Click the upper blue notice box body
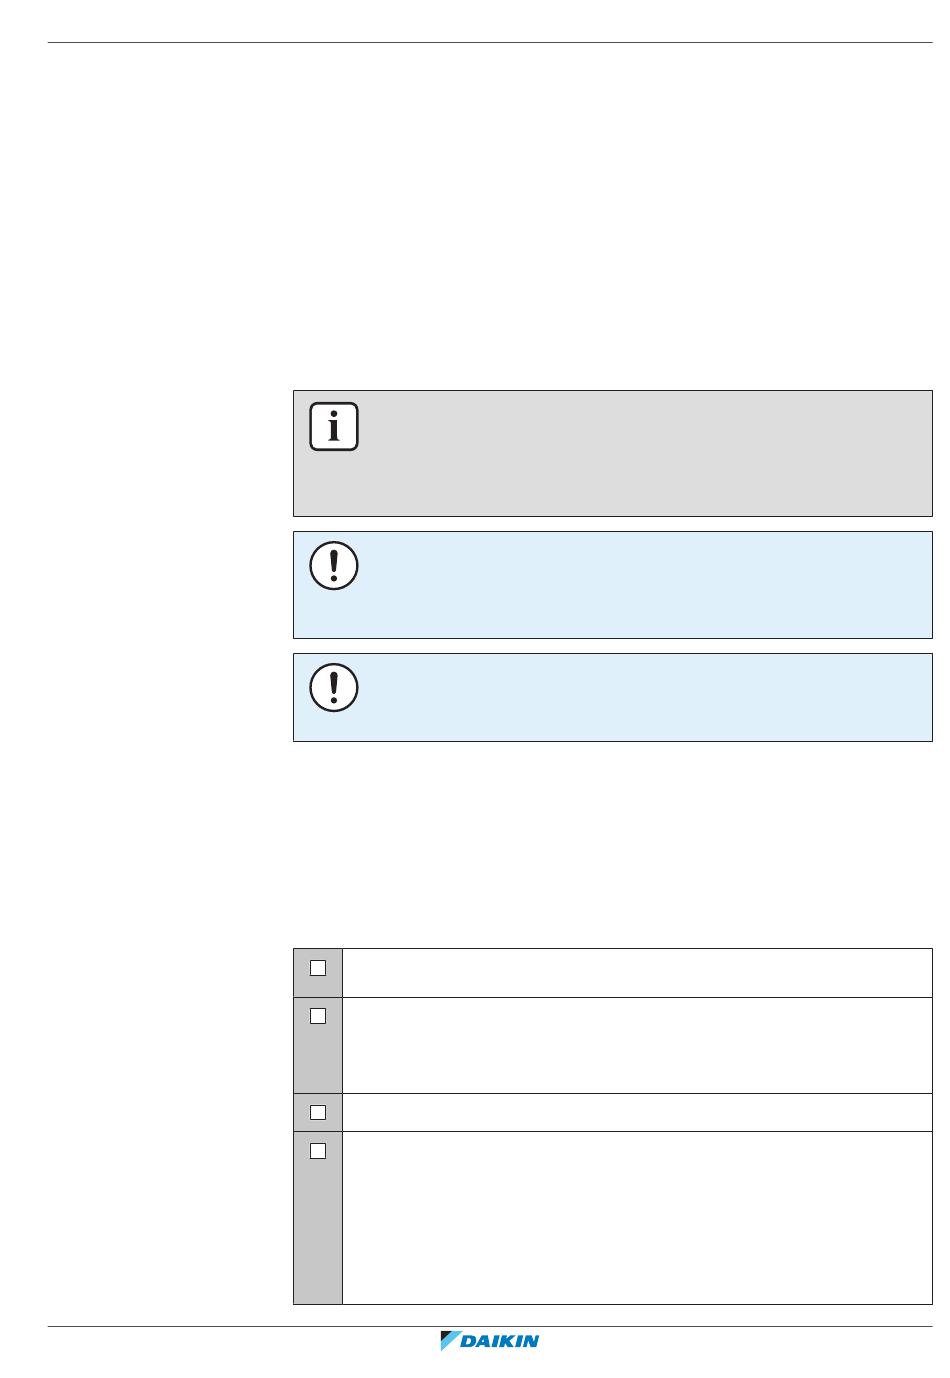Image resolution: width=950 pixels, height=1378 pixels. point(640,585)
